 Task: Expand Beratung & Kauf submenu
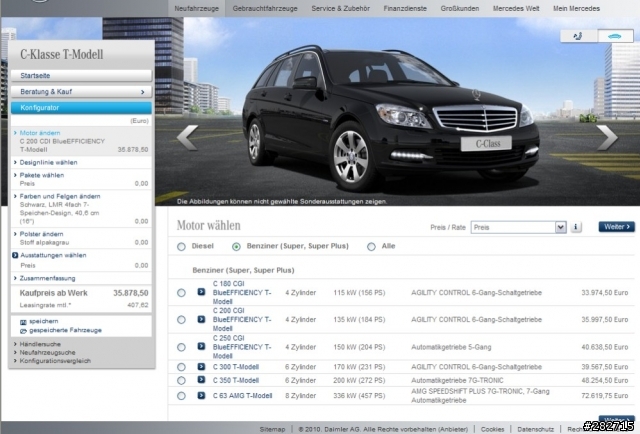pyautogui.click(x=81, y=92)
